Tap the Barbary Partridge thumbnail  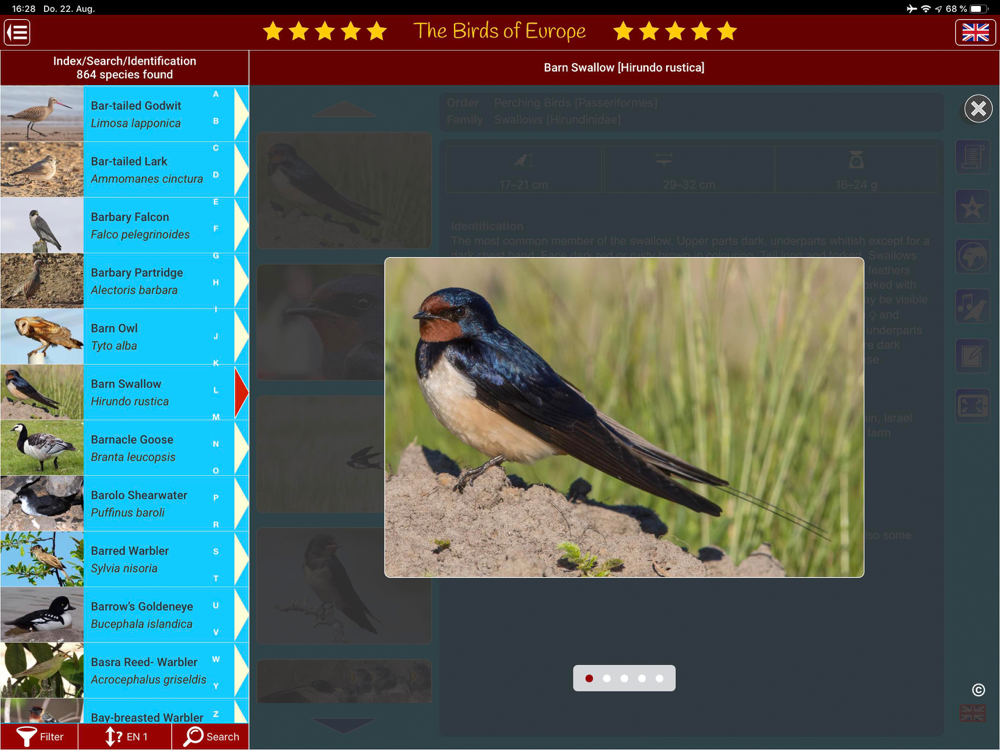(x=42, y=281)
